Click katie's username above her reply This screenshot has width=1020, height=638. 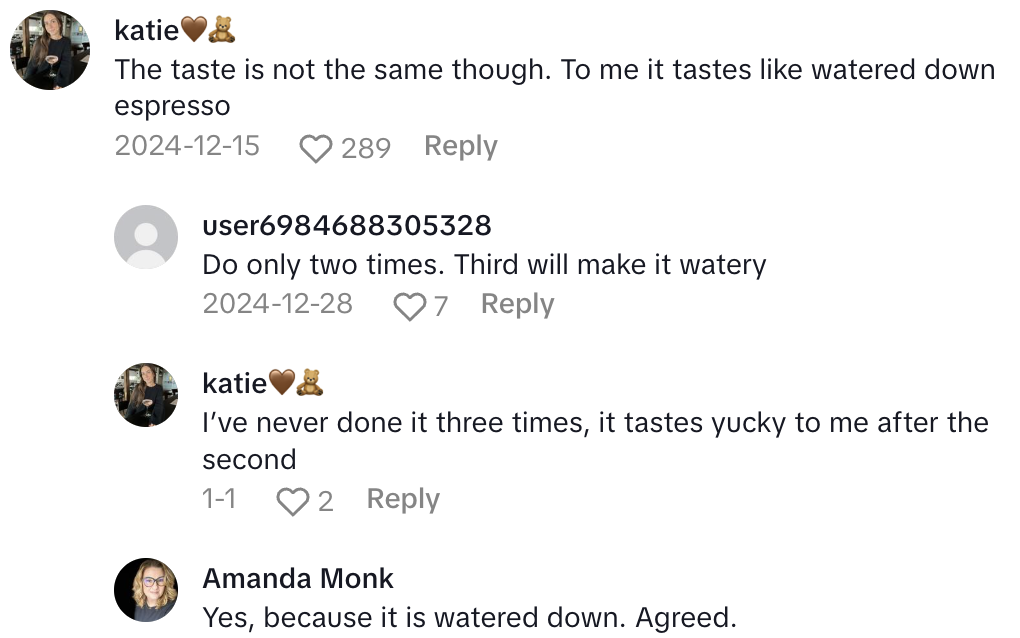[x=234, y=382]
